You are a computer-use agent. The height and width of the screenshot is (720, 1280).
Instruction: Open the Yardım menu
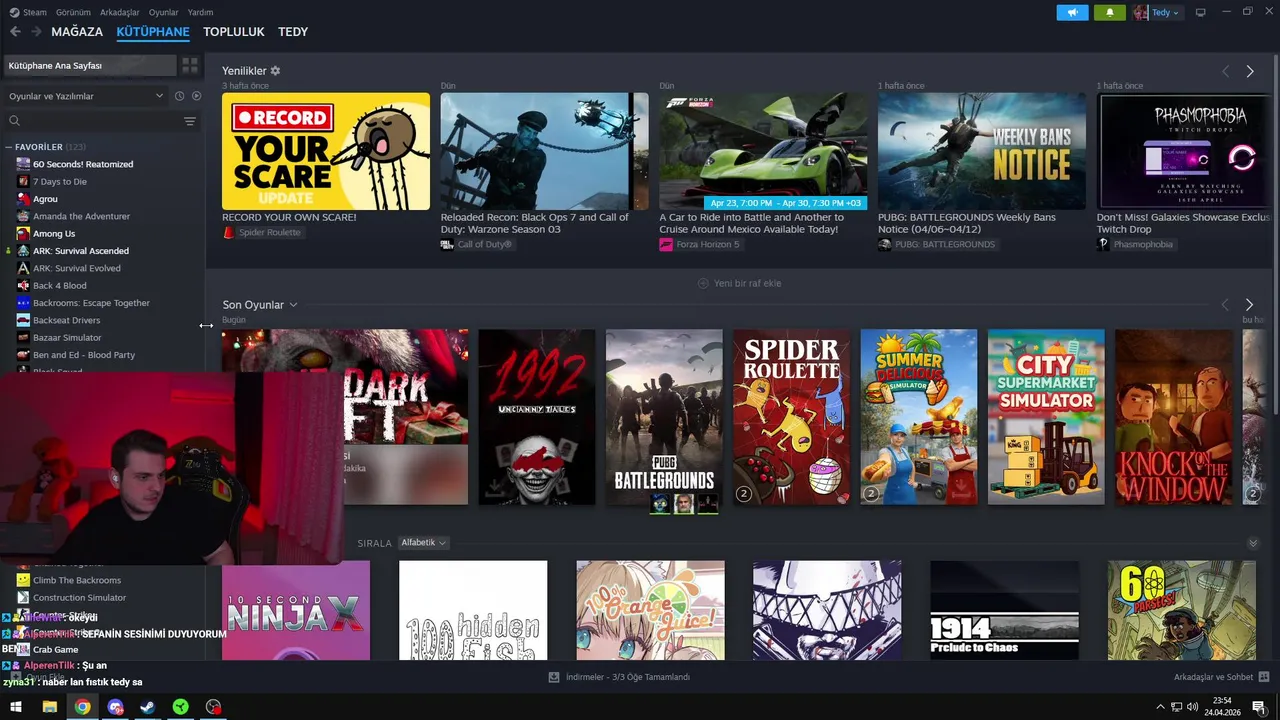click(x=200, y=13)
